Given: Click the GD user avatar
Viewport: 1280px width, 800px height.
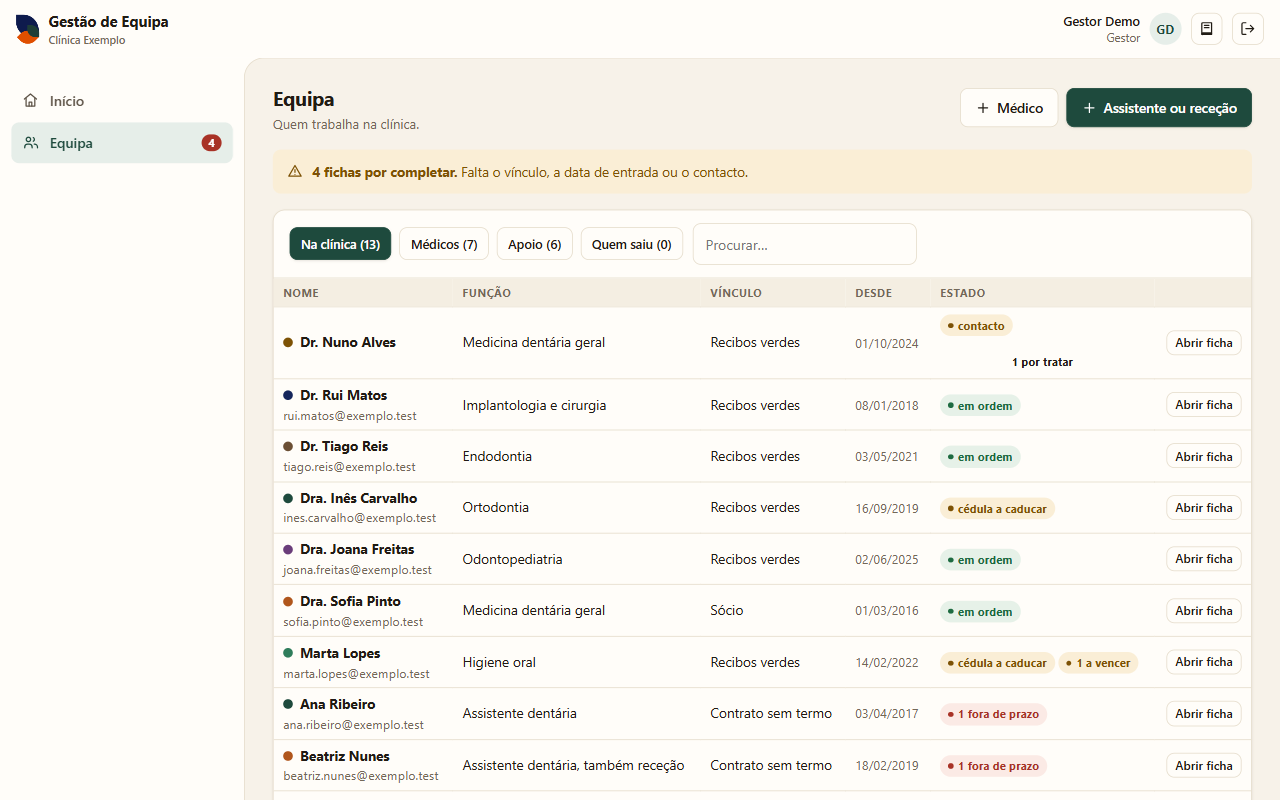Looking at the screenshot, I should pyautogui.click(x=1165, y=29).
